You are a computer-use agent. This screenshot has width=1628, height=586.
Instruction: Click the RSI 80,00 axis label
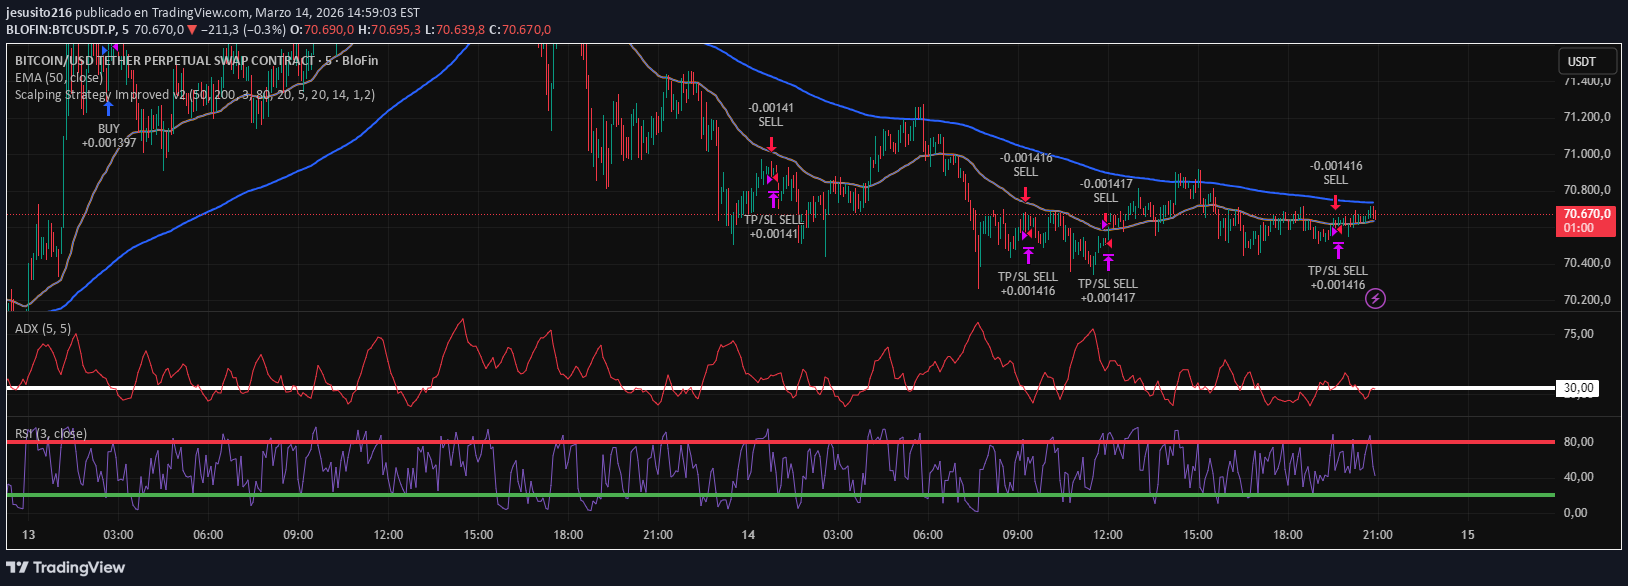coord(1578,442)
